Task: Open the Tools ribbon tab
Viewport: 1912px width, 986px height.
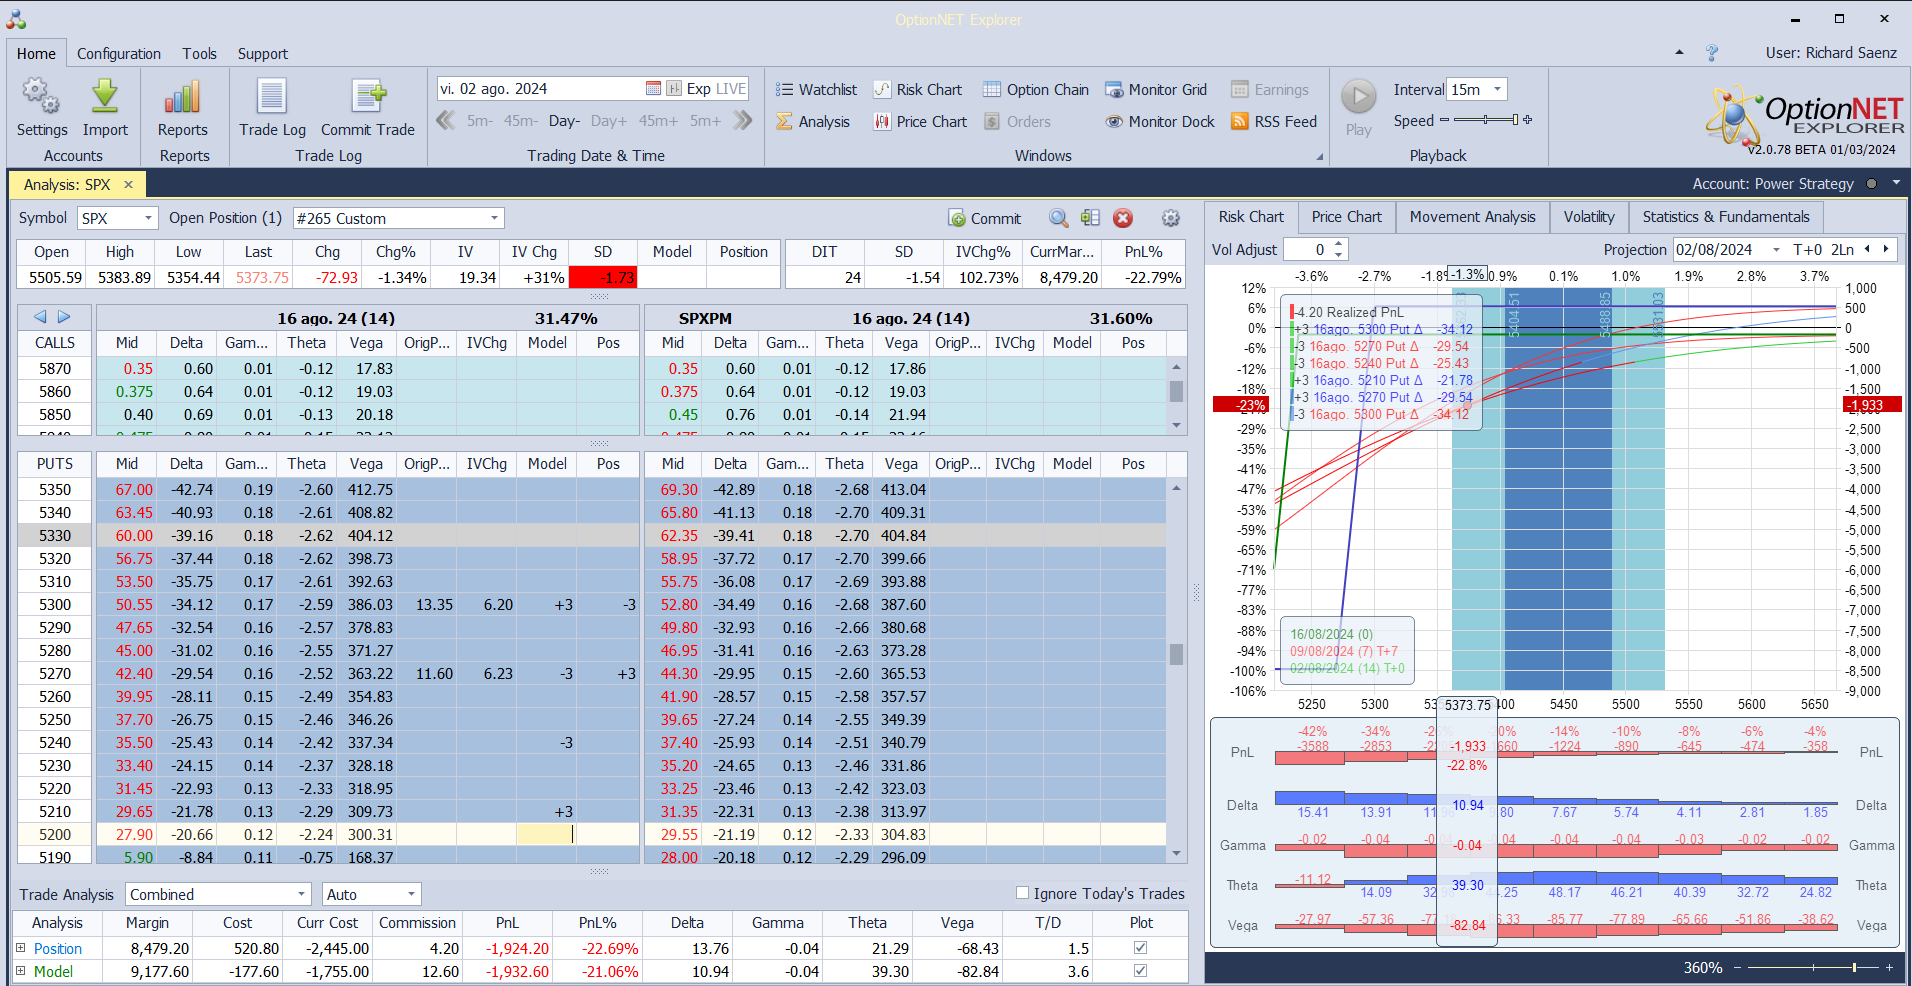Action: 199,54
